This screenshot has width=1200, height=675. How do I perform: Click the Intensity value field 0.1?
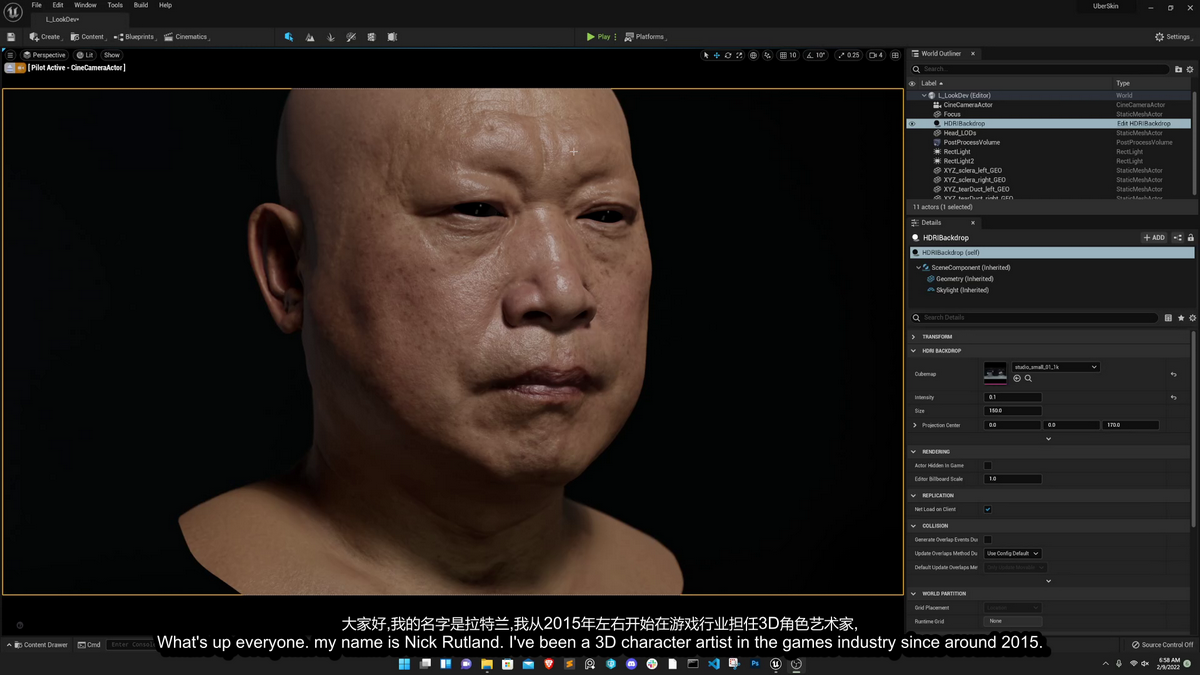tap(1013, 397)
